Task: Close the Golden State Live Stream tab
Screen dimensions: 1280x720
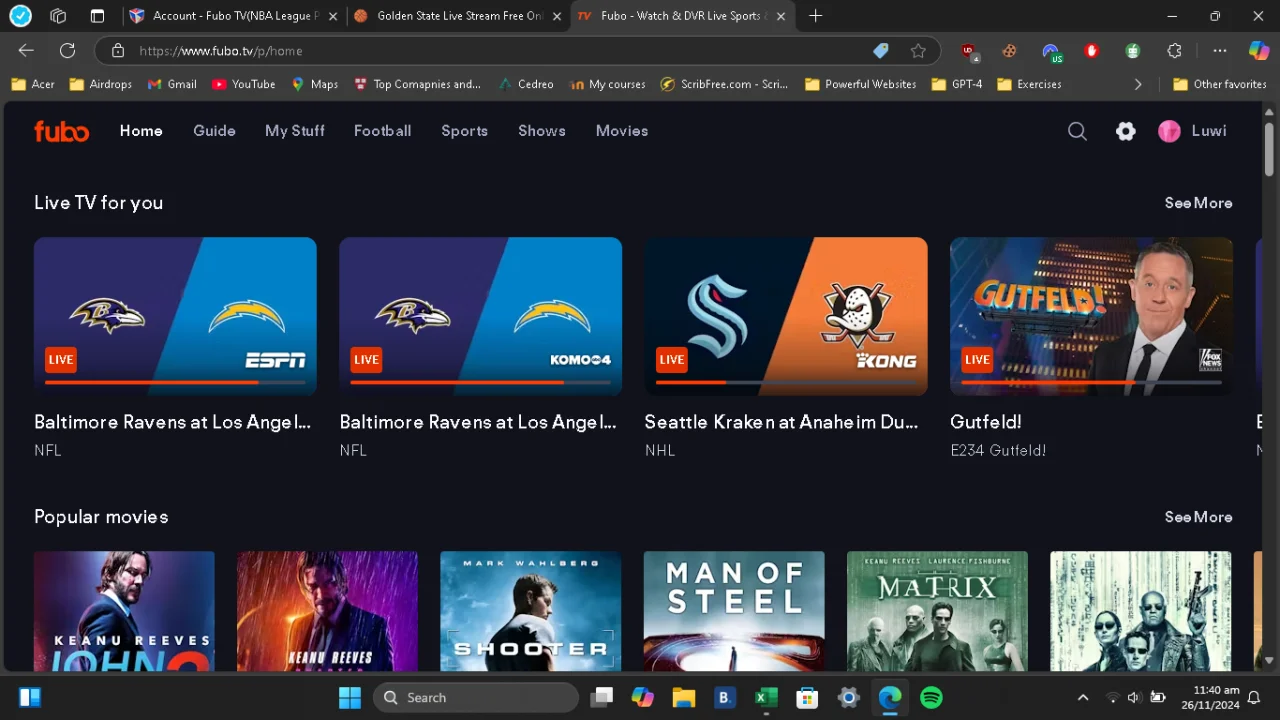Action: [557, 16]
